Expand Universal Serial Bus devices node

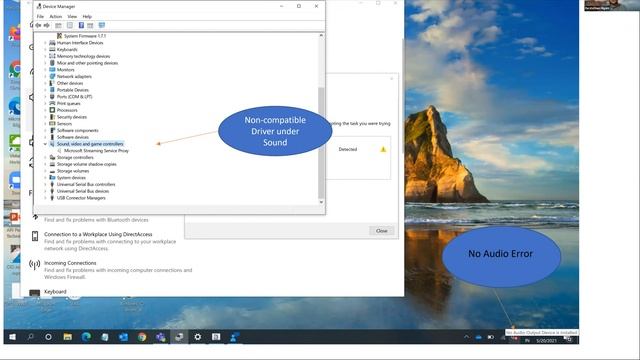(x=45, y=191)
